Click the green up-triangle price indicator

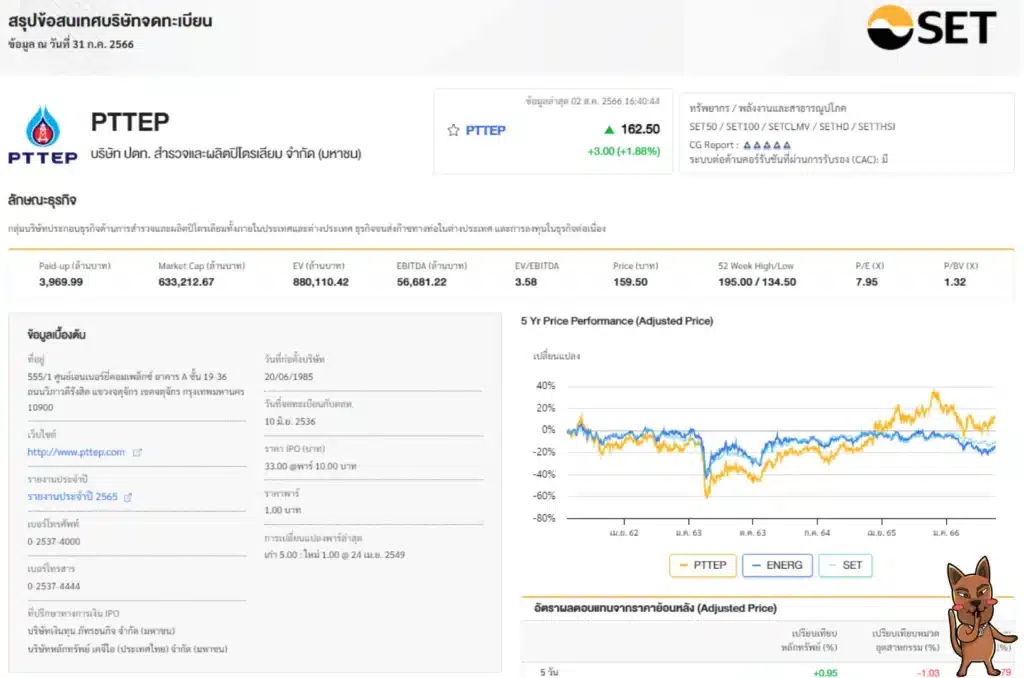click(x=609, y=130)
